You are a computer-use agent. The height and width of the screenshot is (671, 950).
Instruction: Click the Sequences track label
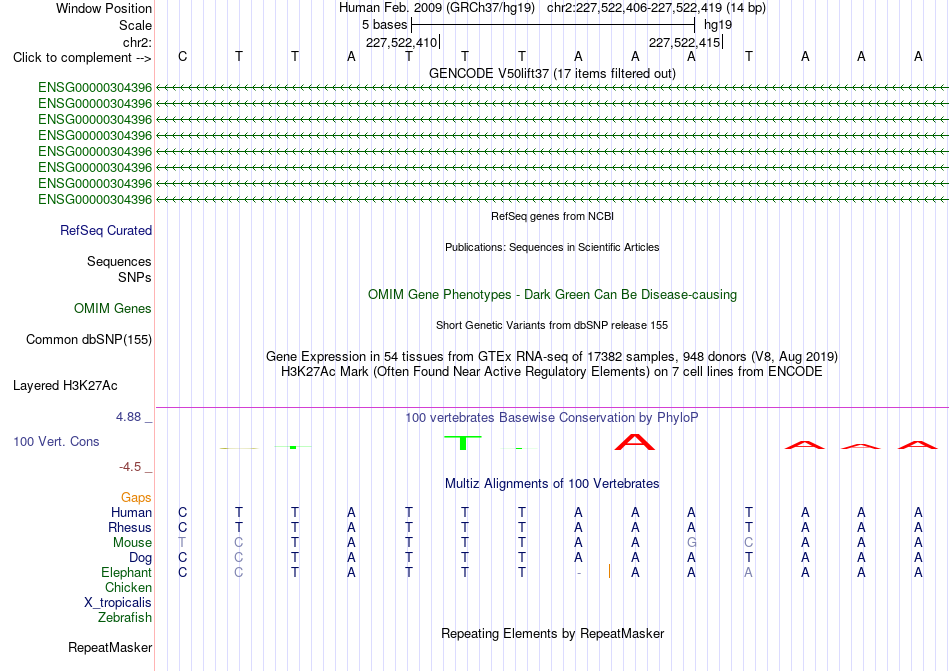119,262
